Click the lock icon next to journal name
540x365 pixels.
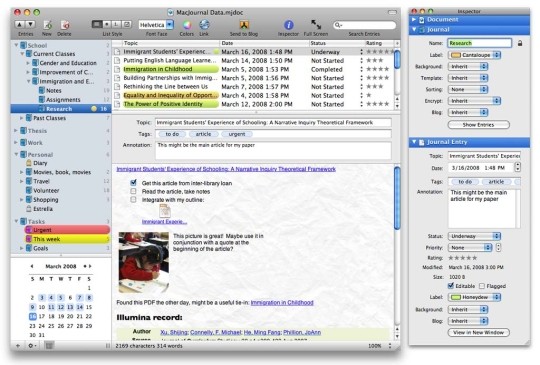coord(520,43)
